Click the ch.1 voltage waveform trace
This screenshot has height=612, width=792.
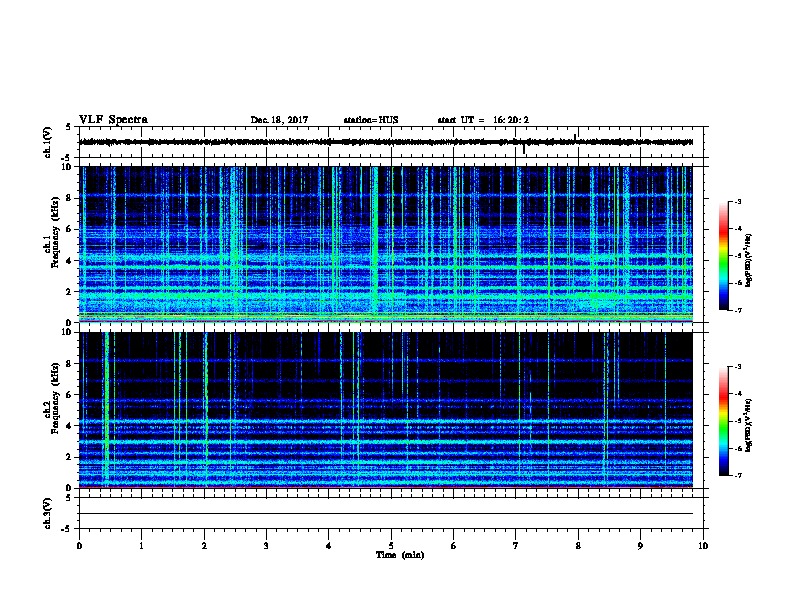386,142
